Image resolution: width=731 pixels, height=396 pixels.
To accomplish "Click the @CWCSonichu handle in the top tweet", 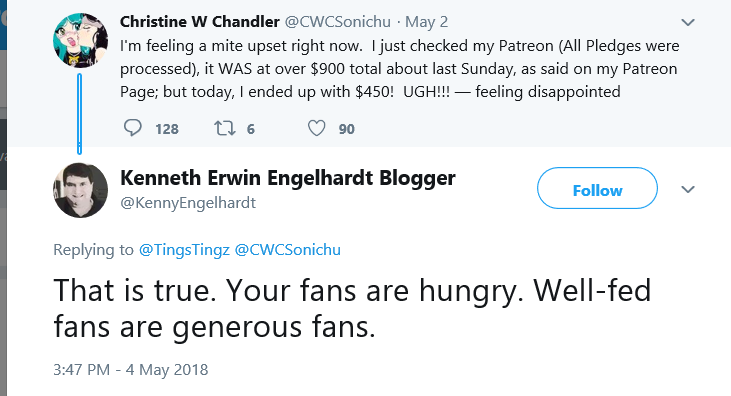I will coord(338,21).
